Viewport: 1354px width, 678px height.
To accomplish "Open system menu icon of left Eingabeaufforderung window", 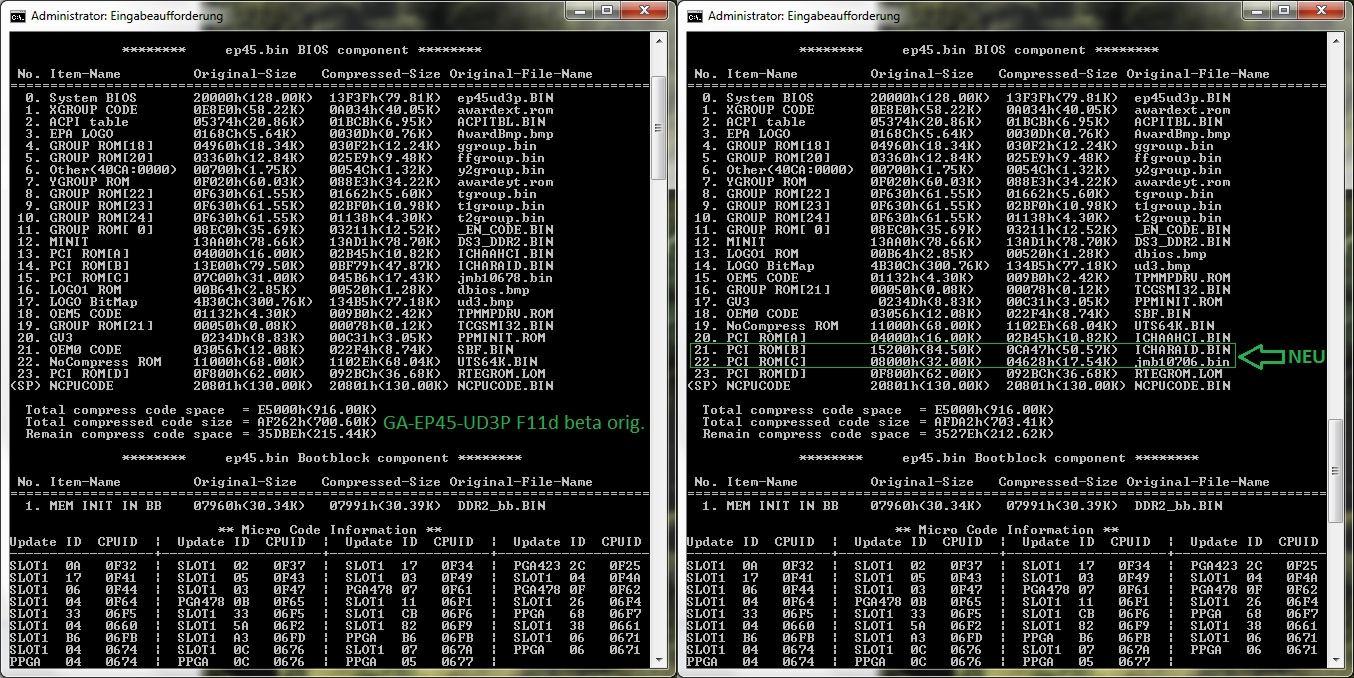I will click(x=16, y=15).
